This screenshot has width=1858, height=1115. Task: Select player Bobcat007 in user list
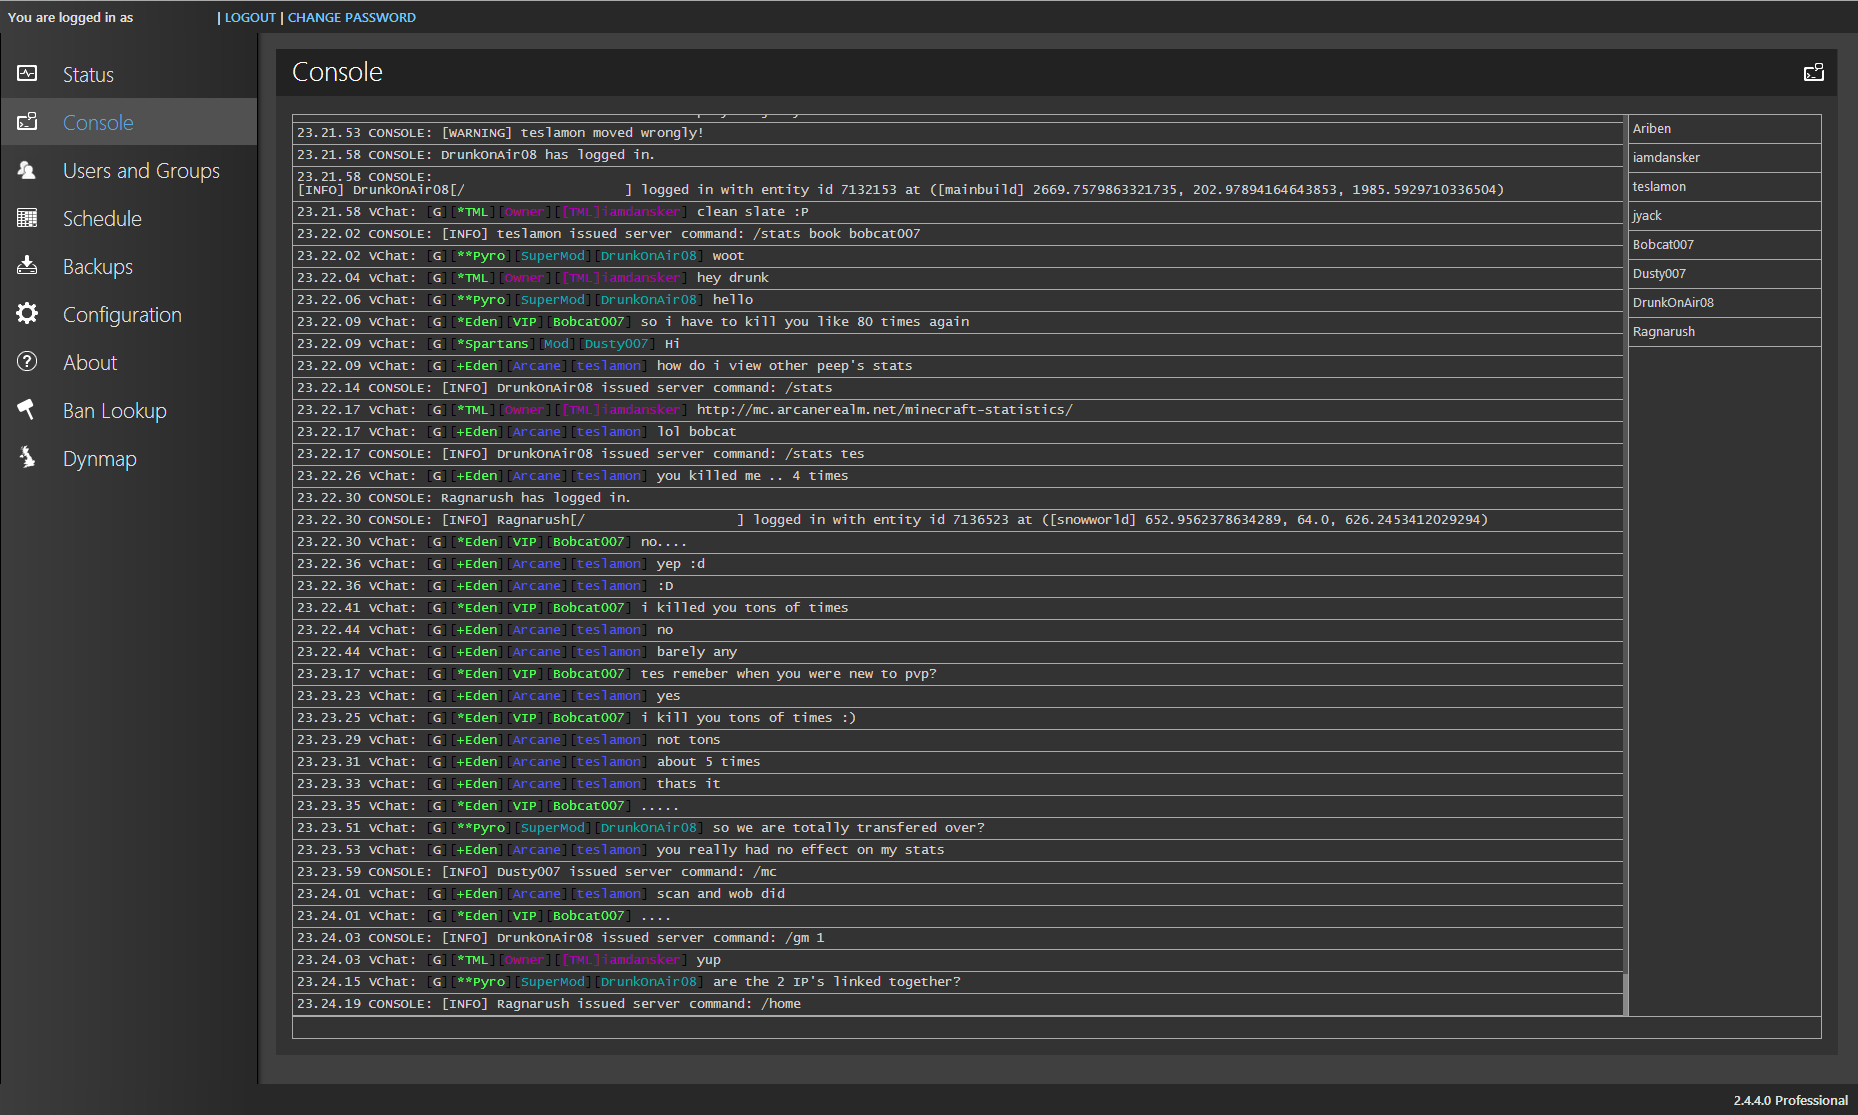[x=1724, y=245]
